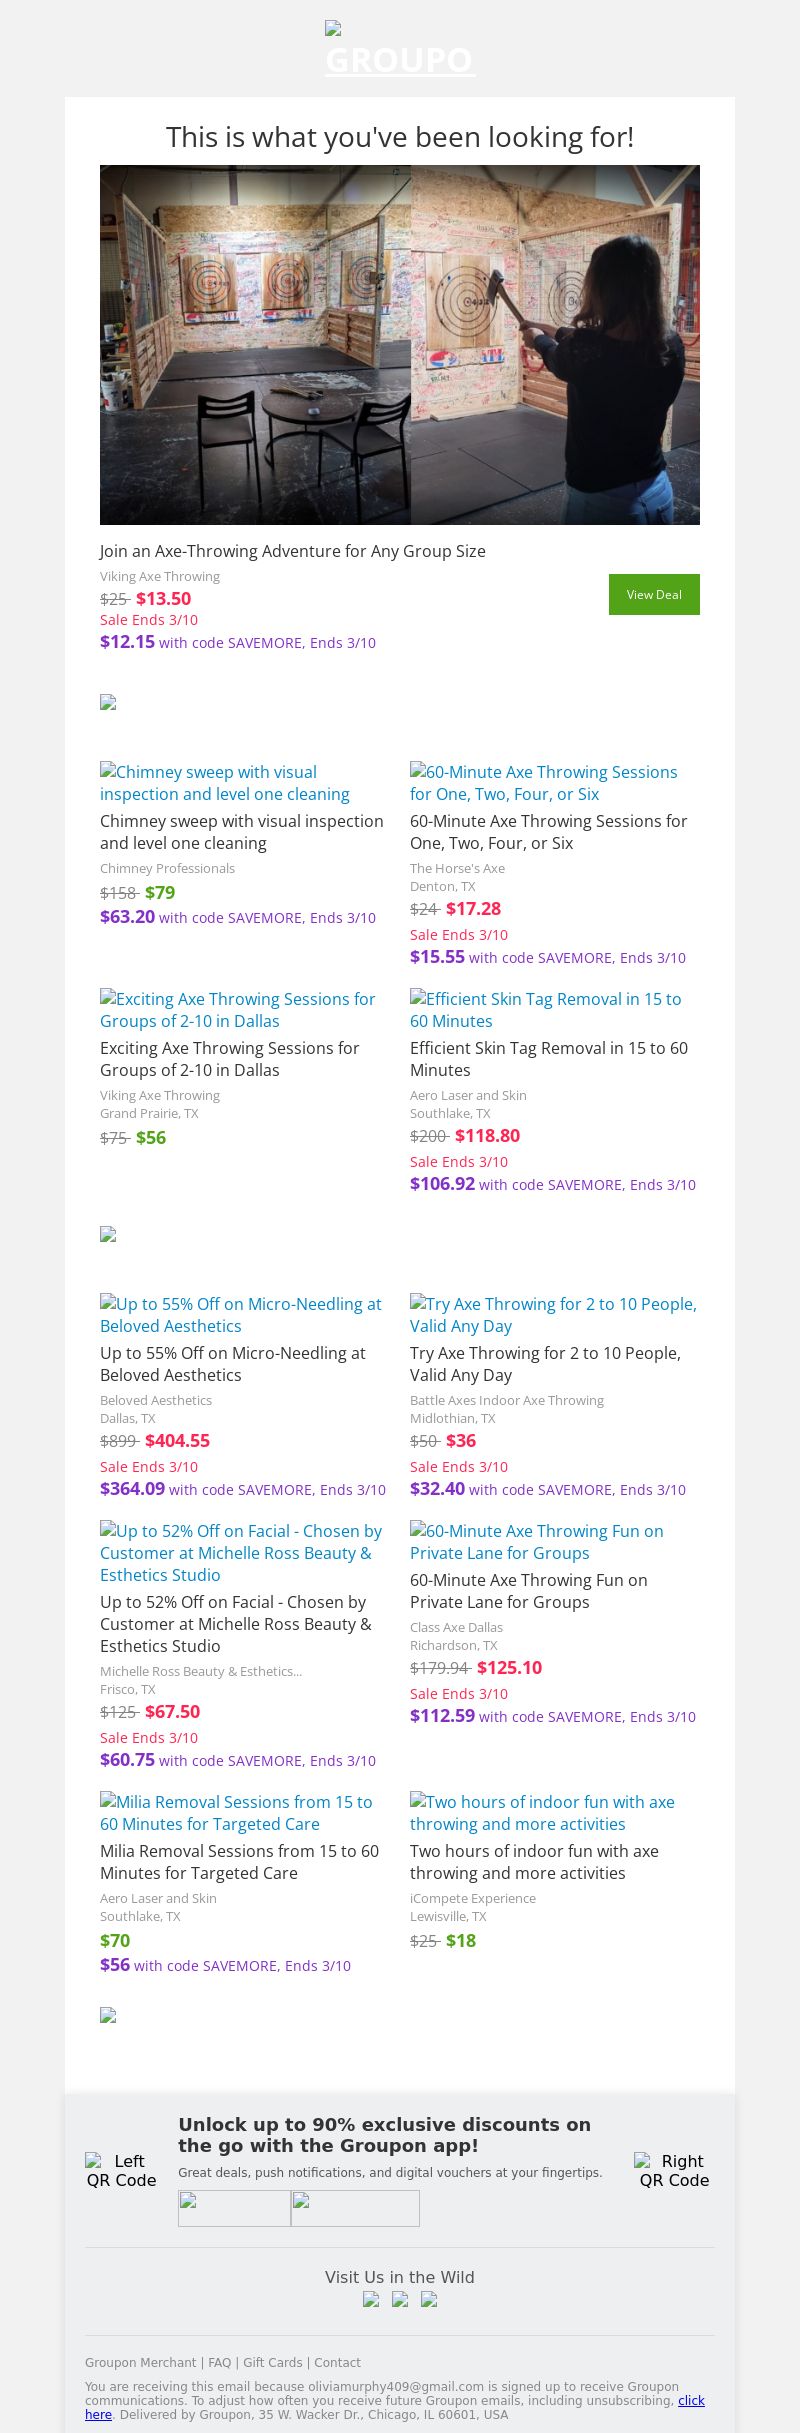Click the right app store badge
Image resolution: width=800 pixels, height=2433 pixels.
(355, 2208)
